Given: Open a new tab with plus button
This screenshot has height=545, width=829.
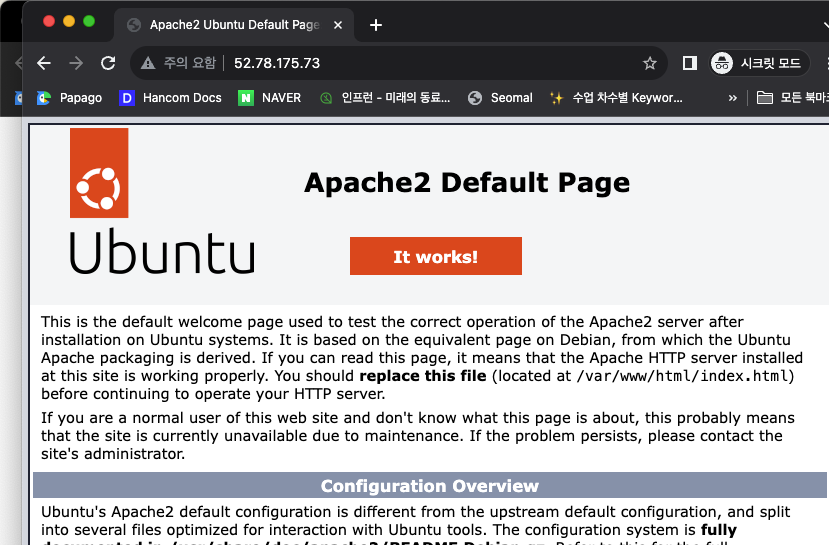Looking at the screenshot, I should pos(376,25).
